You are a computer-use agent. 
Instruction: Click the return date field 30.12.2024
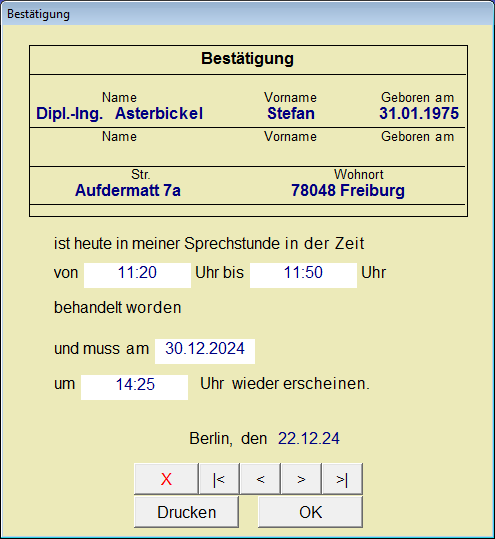coord(205,351)
